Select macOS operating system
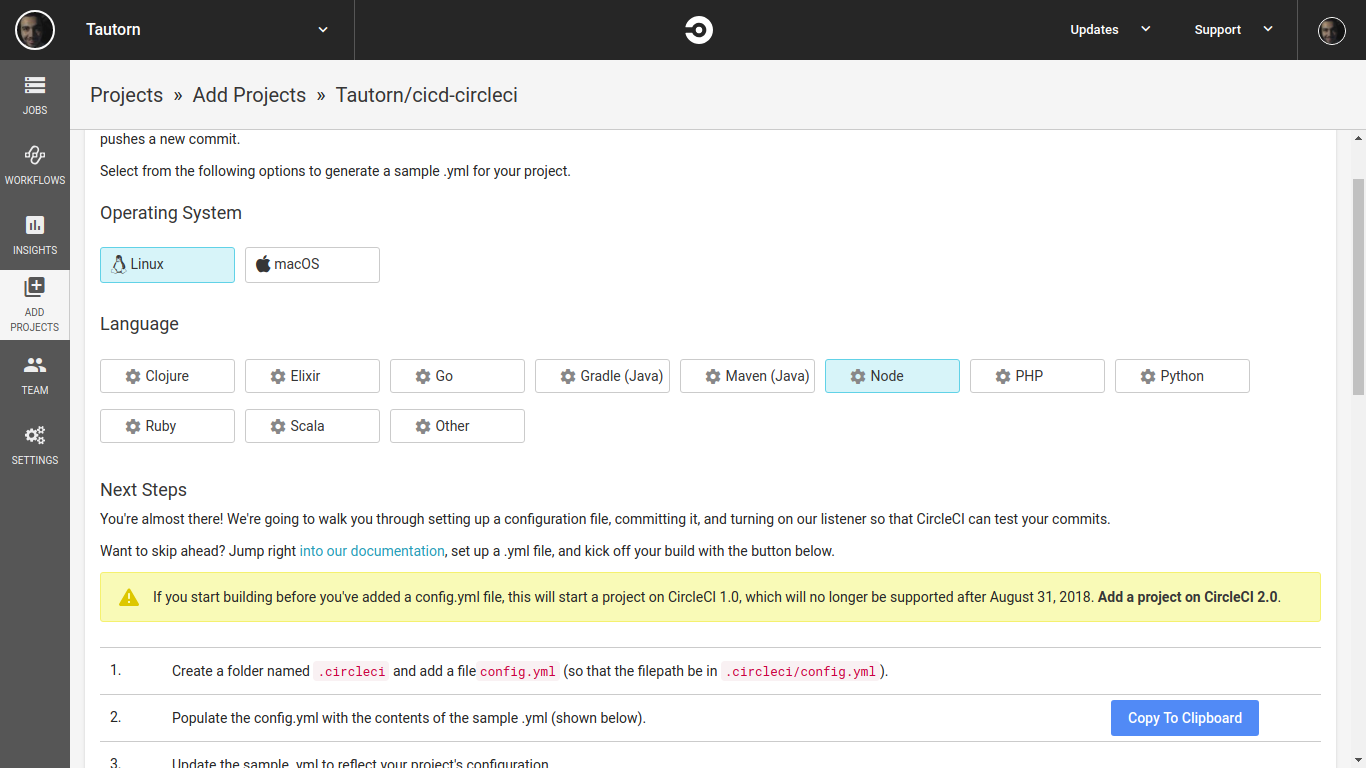Screen dimensions: 1366x768 tap(312, 265)
